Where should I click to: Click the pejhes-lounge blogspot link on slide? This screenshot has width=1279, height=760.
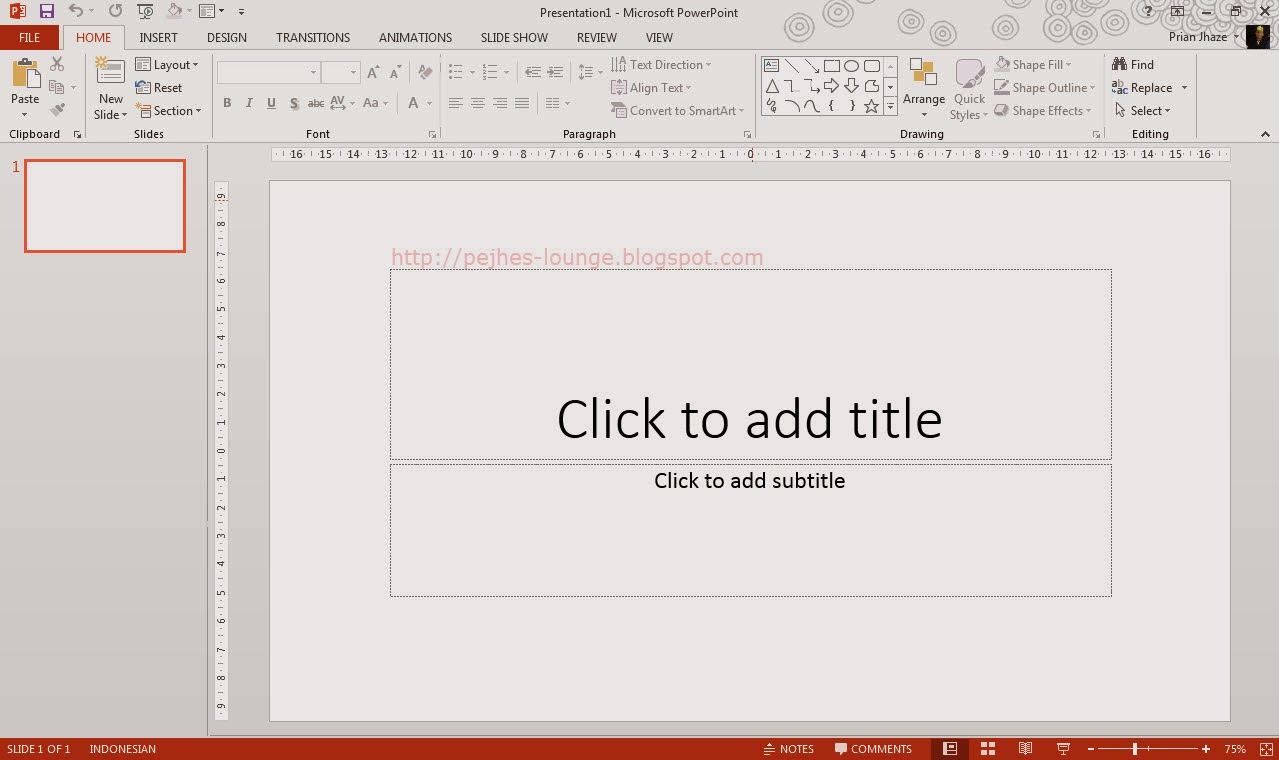(x=577, y=256)
